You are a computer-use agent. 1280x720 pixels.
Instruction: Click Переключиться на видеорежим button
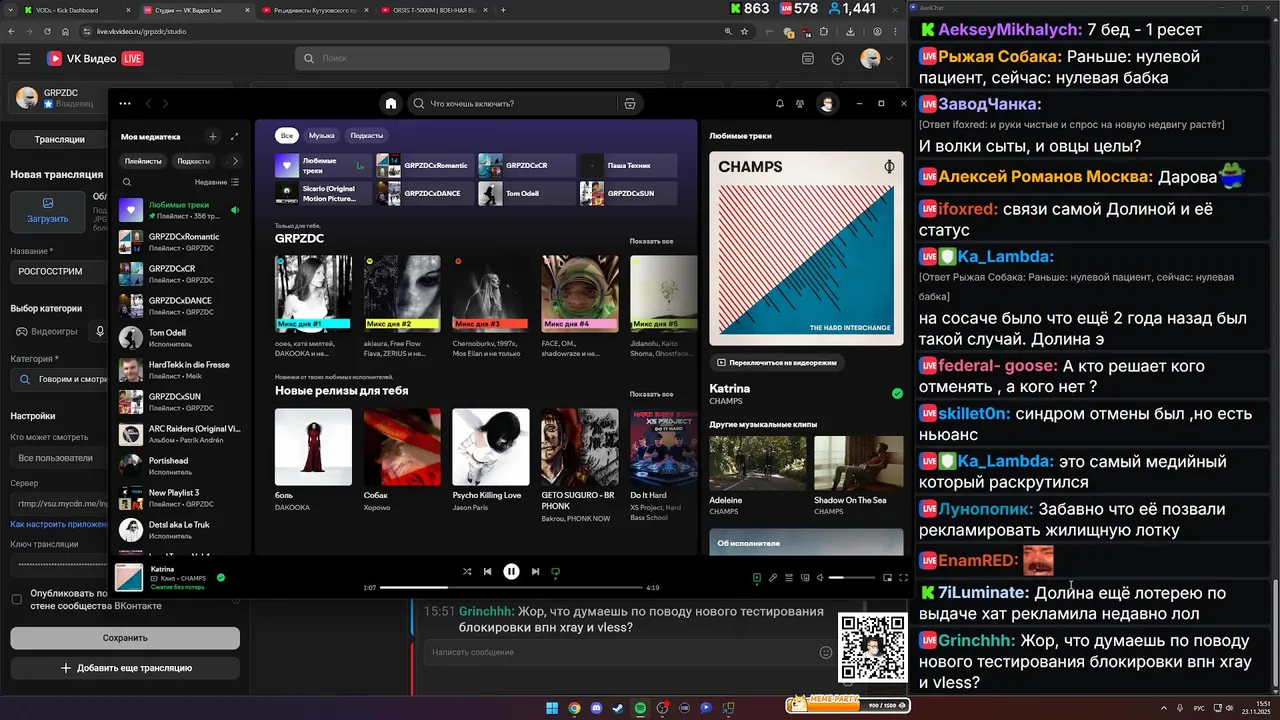(776, 362)
